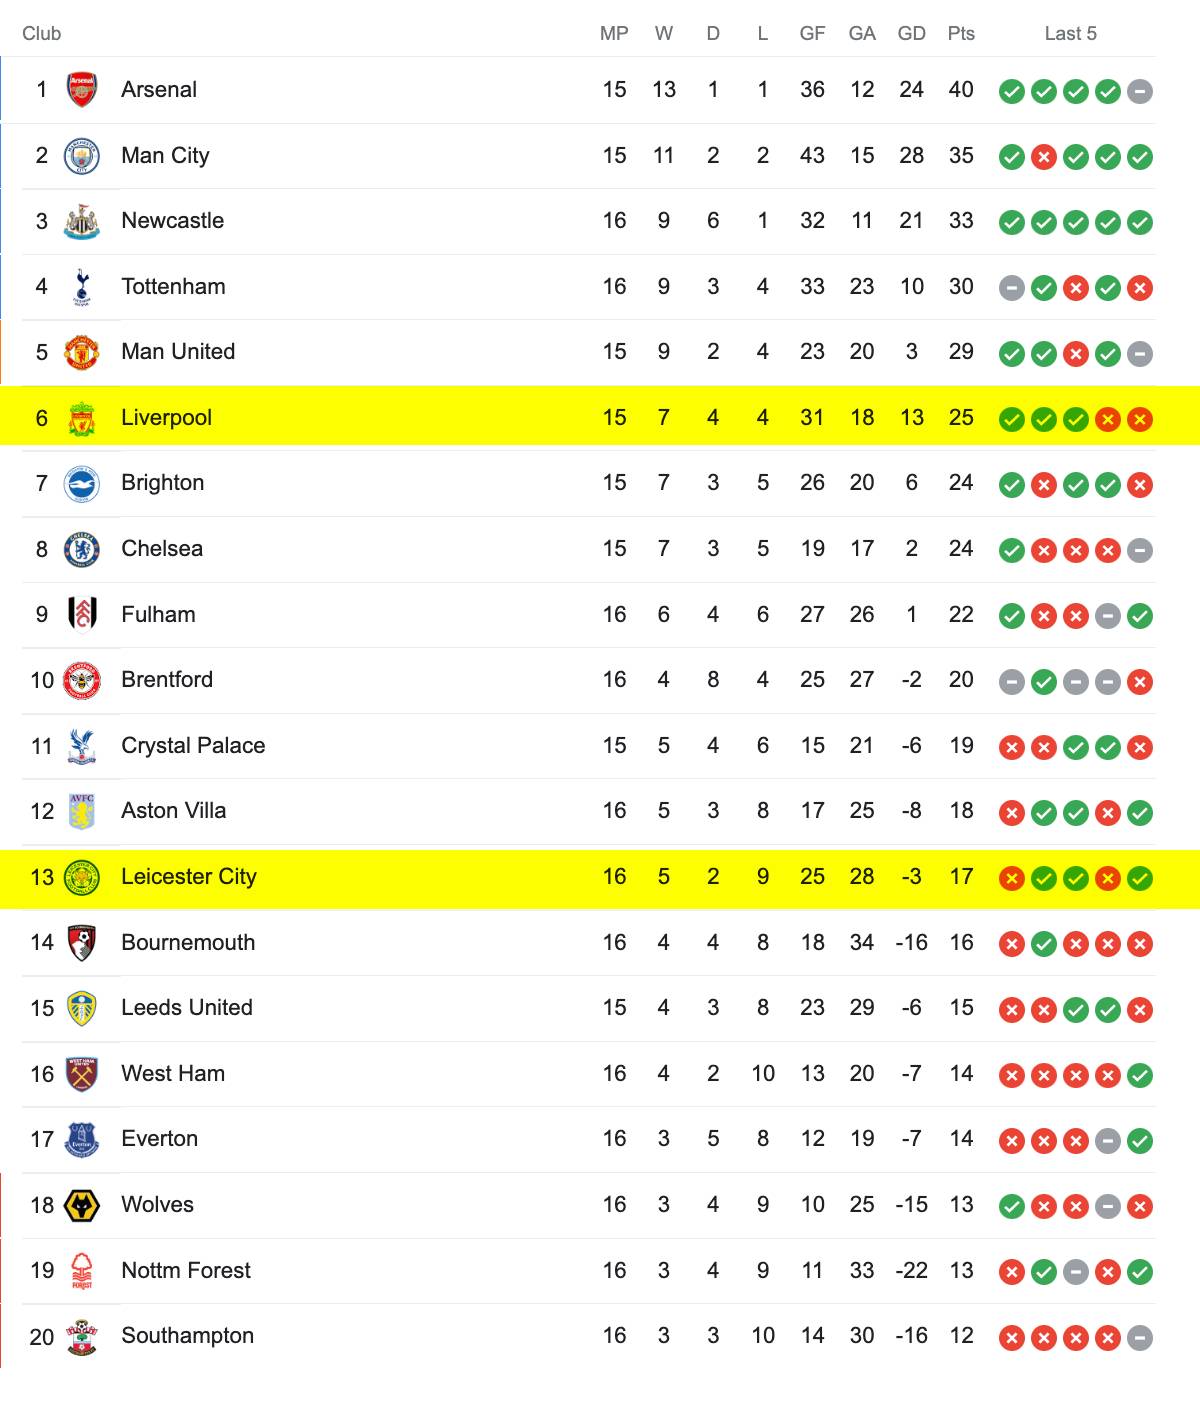
Task: Open the Crystal Palace team link
Action: click(x=193, y=746)
